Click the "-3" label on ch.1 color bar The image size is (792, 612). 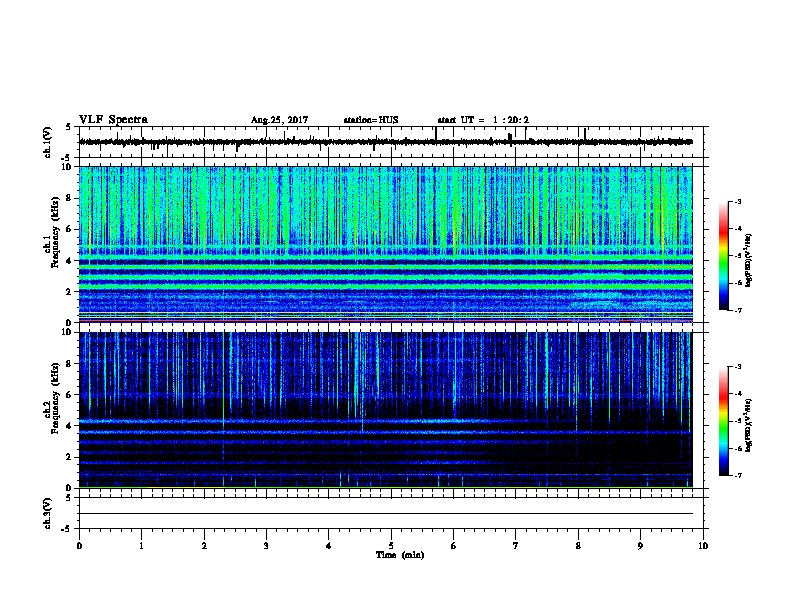738,201
